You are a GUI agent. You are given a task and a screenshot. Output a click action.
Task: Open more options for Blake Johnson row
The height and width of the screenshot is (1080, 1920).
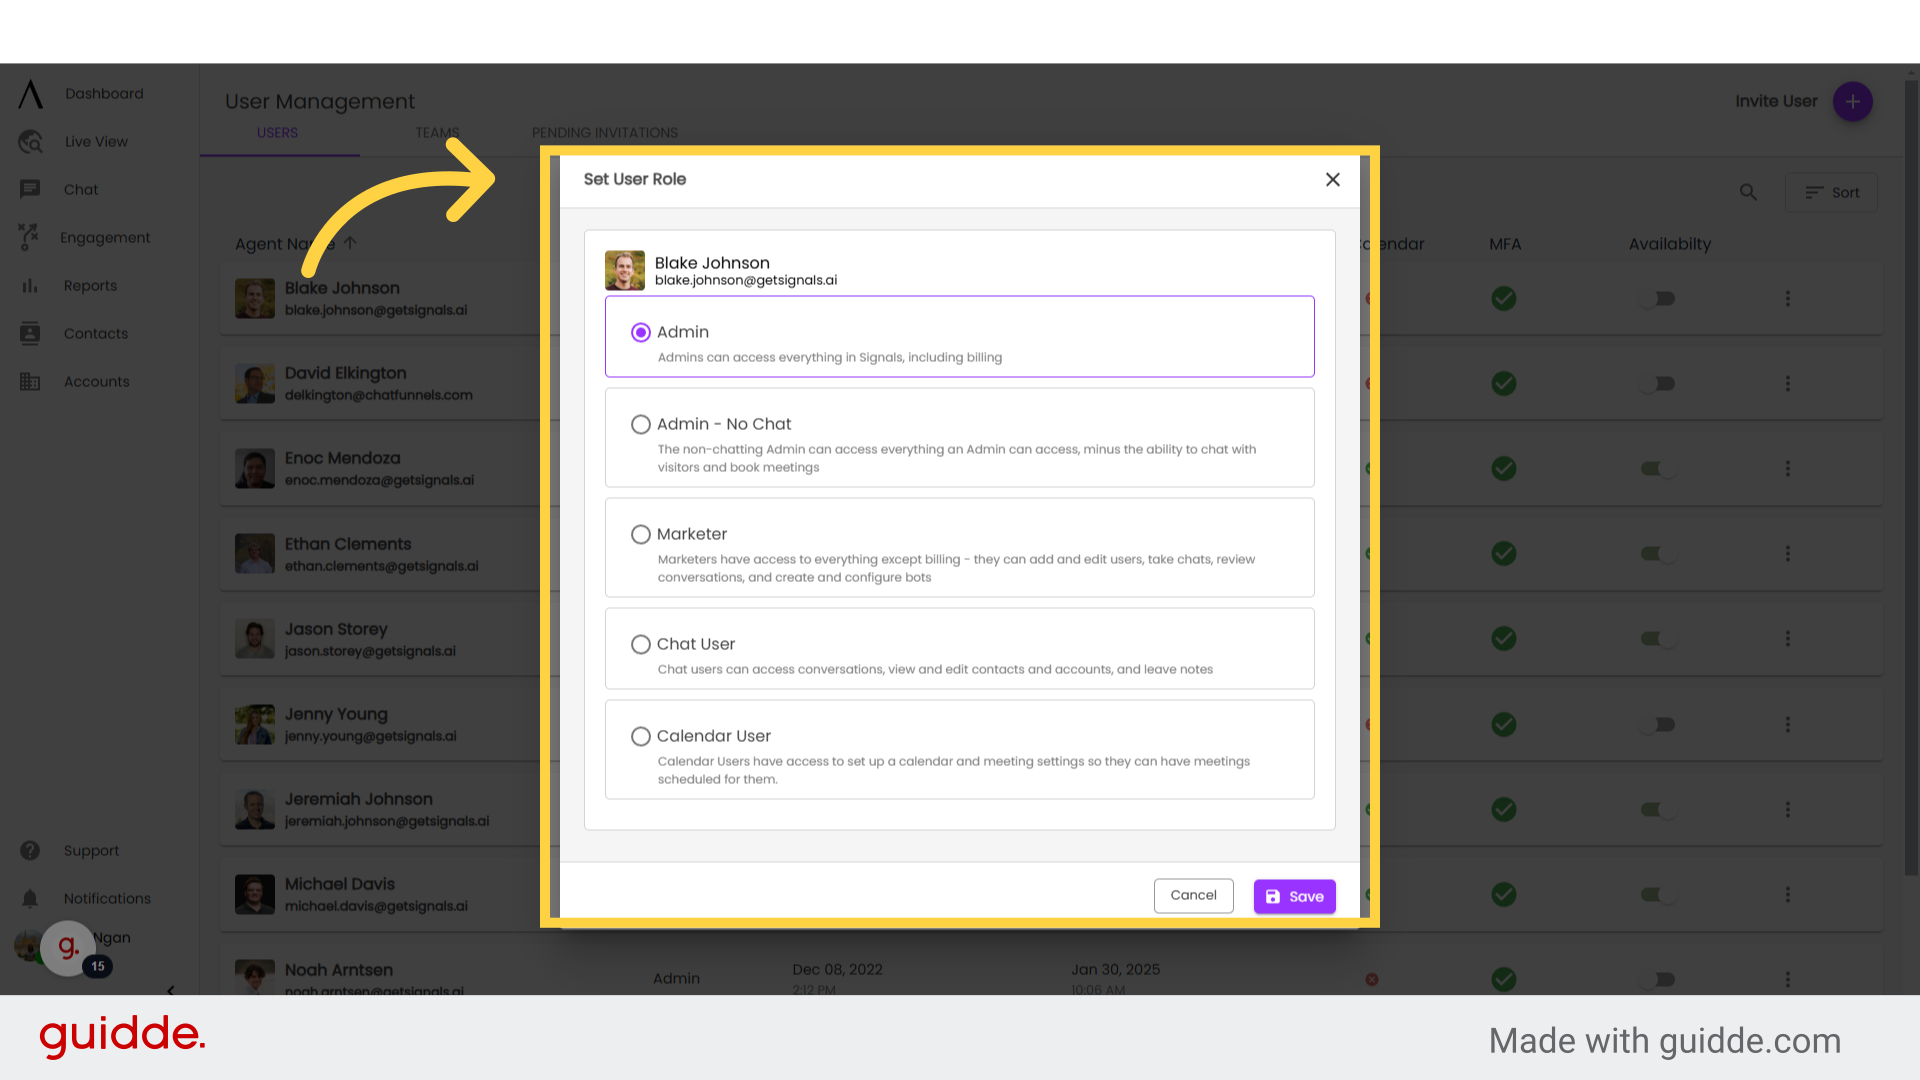[1788, 298]
